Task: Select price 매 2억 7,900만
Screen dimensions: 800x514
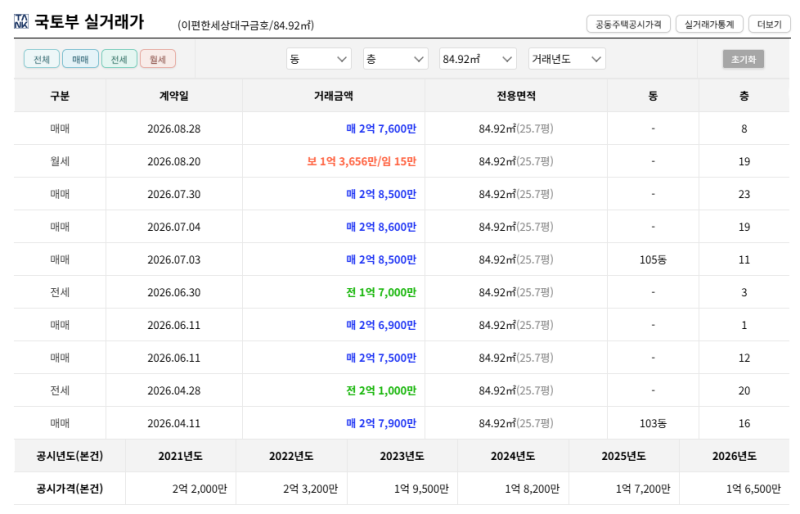Action: point(381,423)
